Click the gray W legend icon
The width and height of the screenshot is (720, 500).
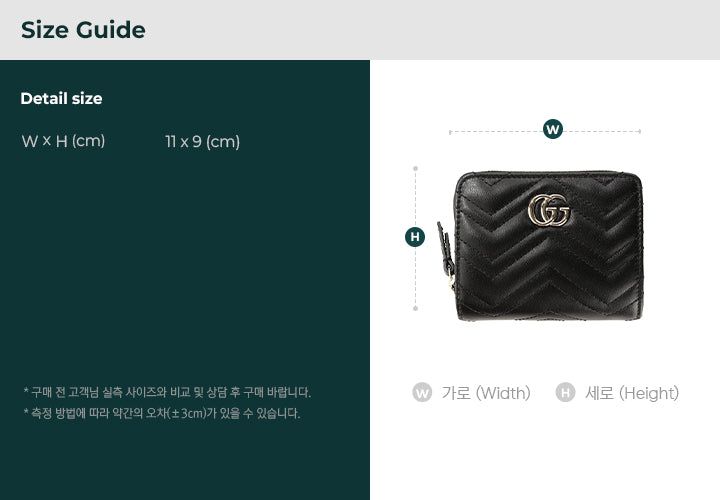click(x=422, y=393)
